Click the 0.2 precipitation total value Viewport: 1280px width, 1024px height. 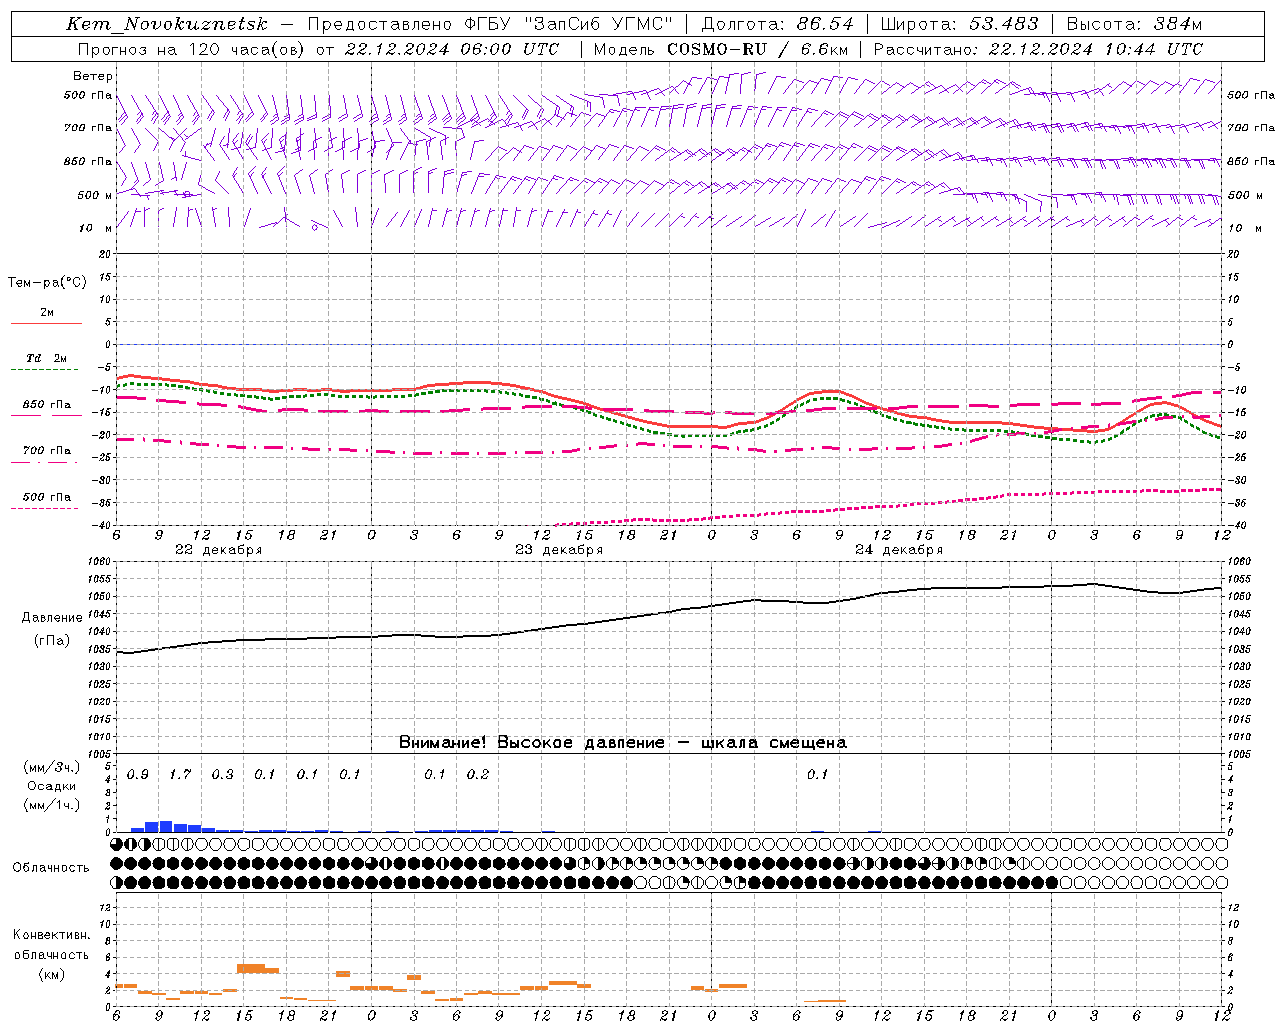click(x=478, y=775)
